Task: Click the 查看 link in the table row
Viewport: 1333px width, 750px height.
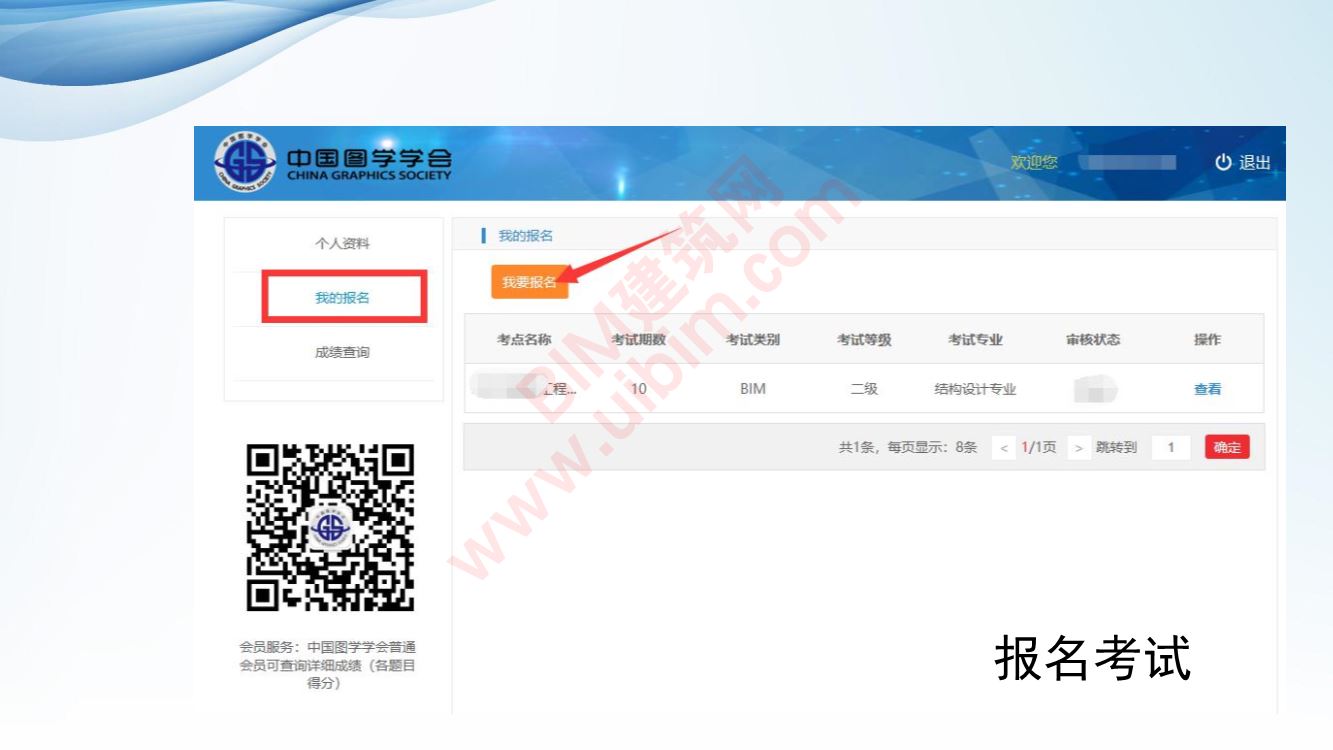Action: (x=1207, y=390)
